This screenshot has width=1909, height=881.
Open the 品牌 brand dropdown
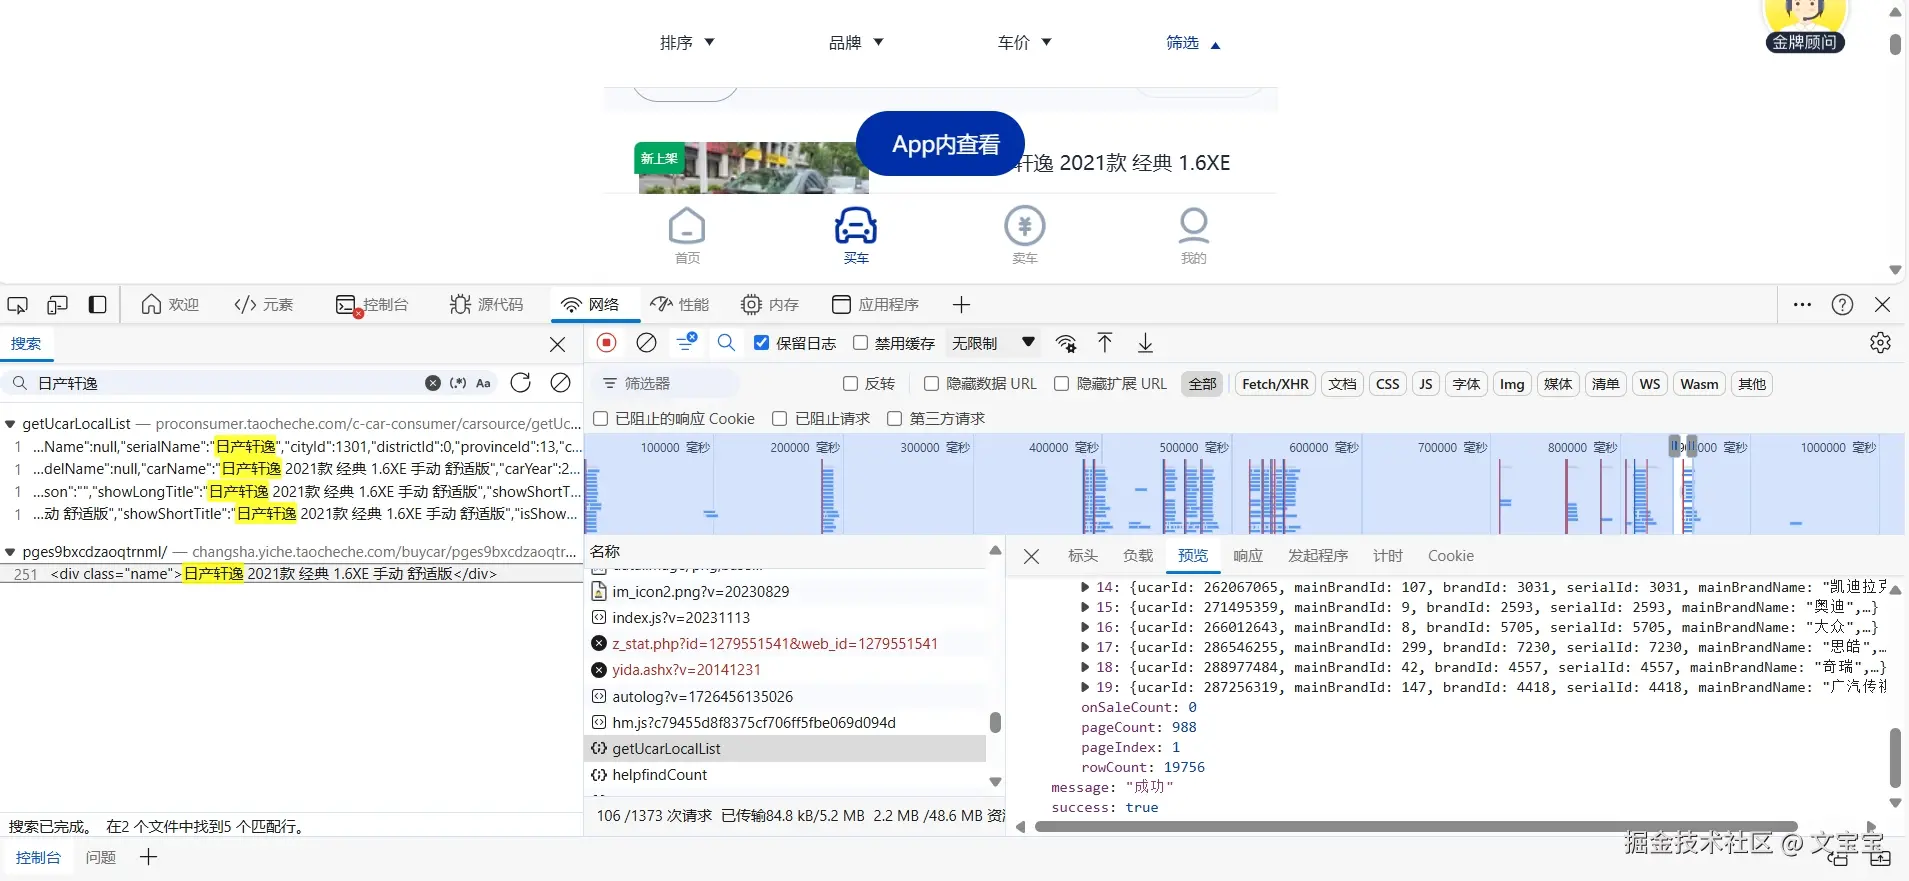coord(856,42)
